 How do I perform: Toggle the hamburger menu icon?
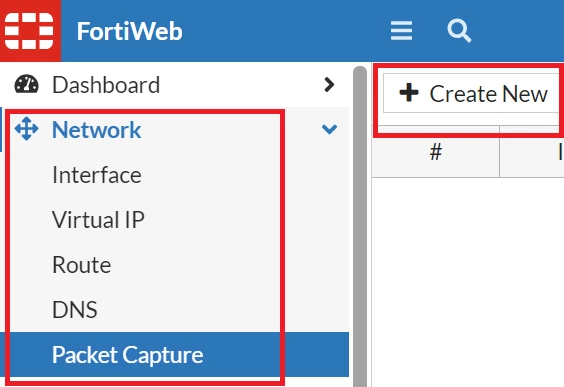pos(401,31)
